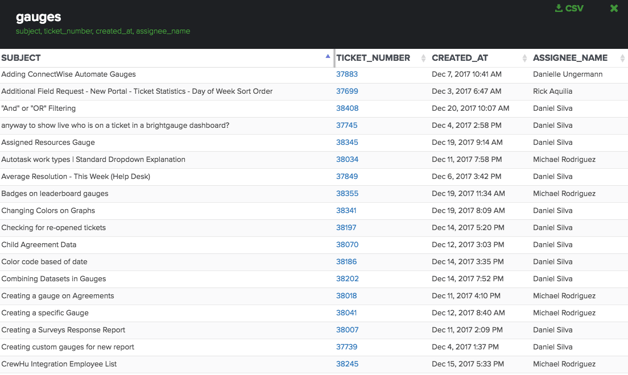Click the green column list subtitle under gauges
628x375 pixels.
[x=103, y=31]
